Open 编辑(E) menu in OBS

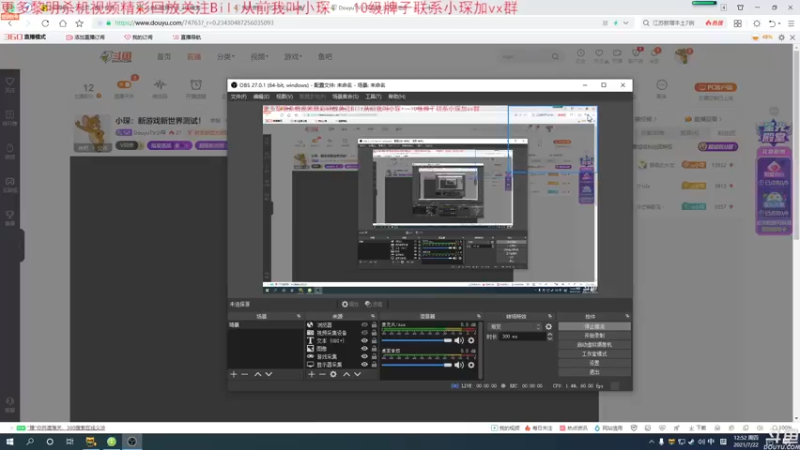261,96
